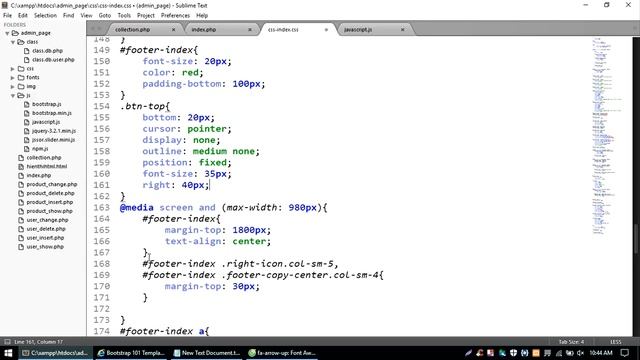The height and width of the screenshot is (360, 640).
Task: Collapse the js folder
Action: pos(13,96)
